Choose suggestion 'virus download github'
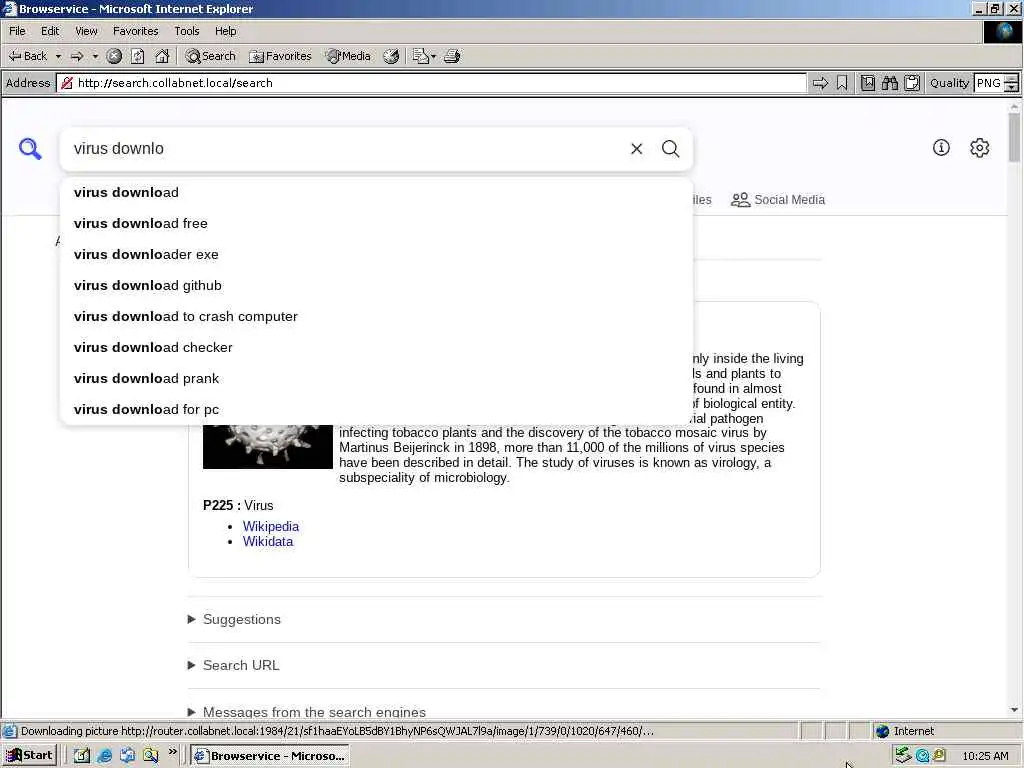1024x768 pixels. [376, 285]
